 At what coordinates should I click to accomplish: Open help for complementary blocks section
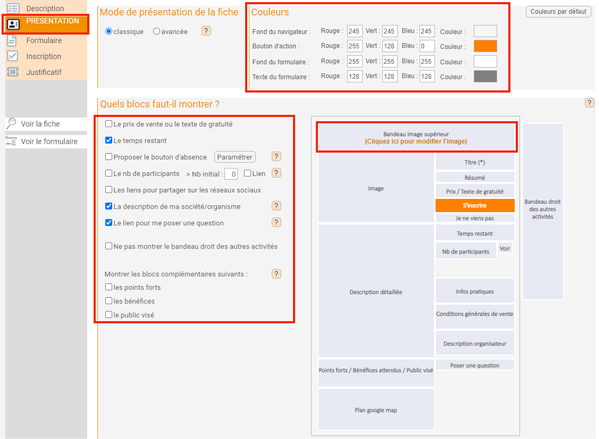coord(276,274)
